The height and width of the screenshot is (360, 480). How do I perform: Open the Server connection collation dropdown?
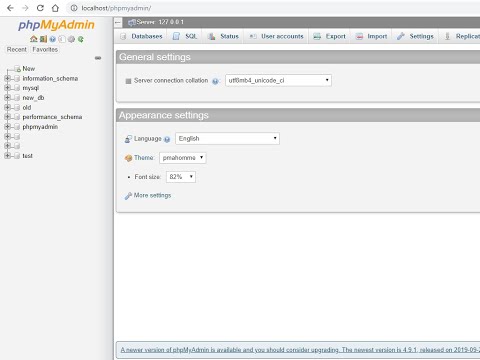tap(278, 80)
